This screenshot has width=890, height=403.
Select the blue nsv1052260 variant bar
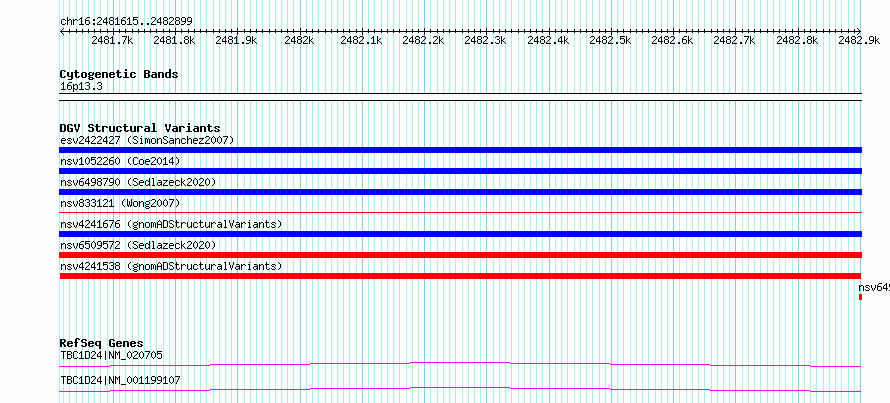461,171
